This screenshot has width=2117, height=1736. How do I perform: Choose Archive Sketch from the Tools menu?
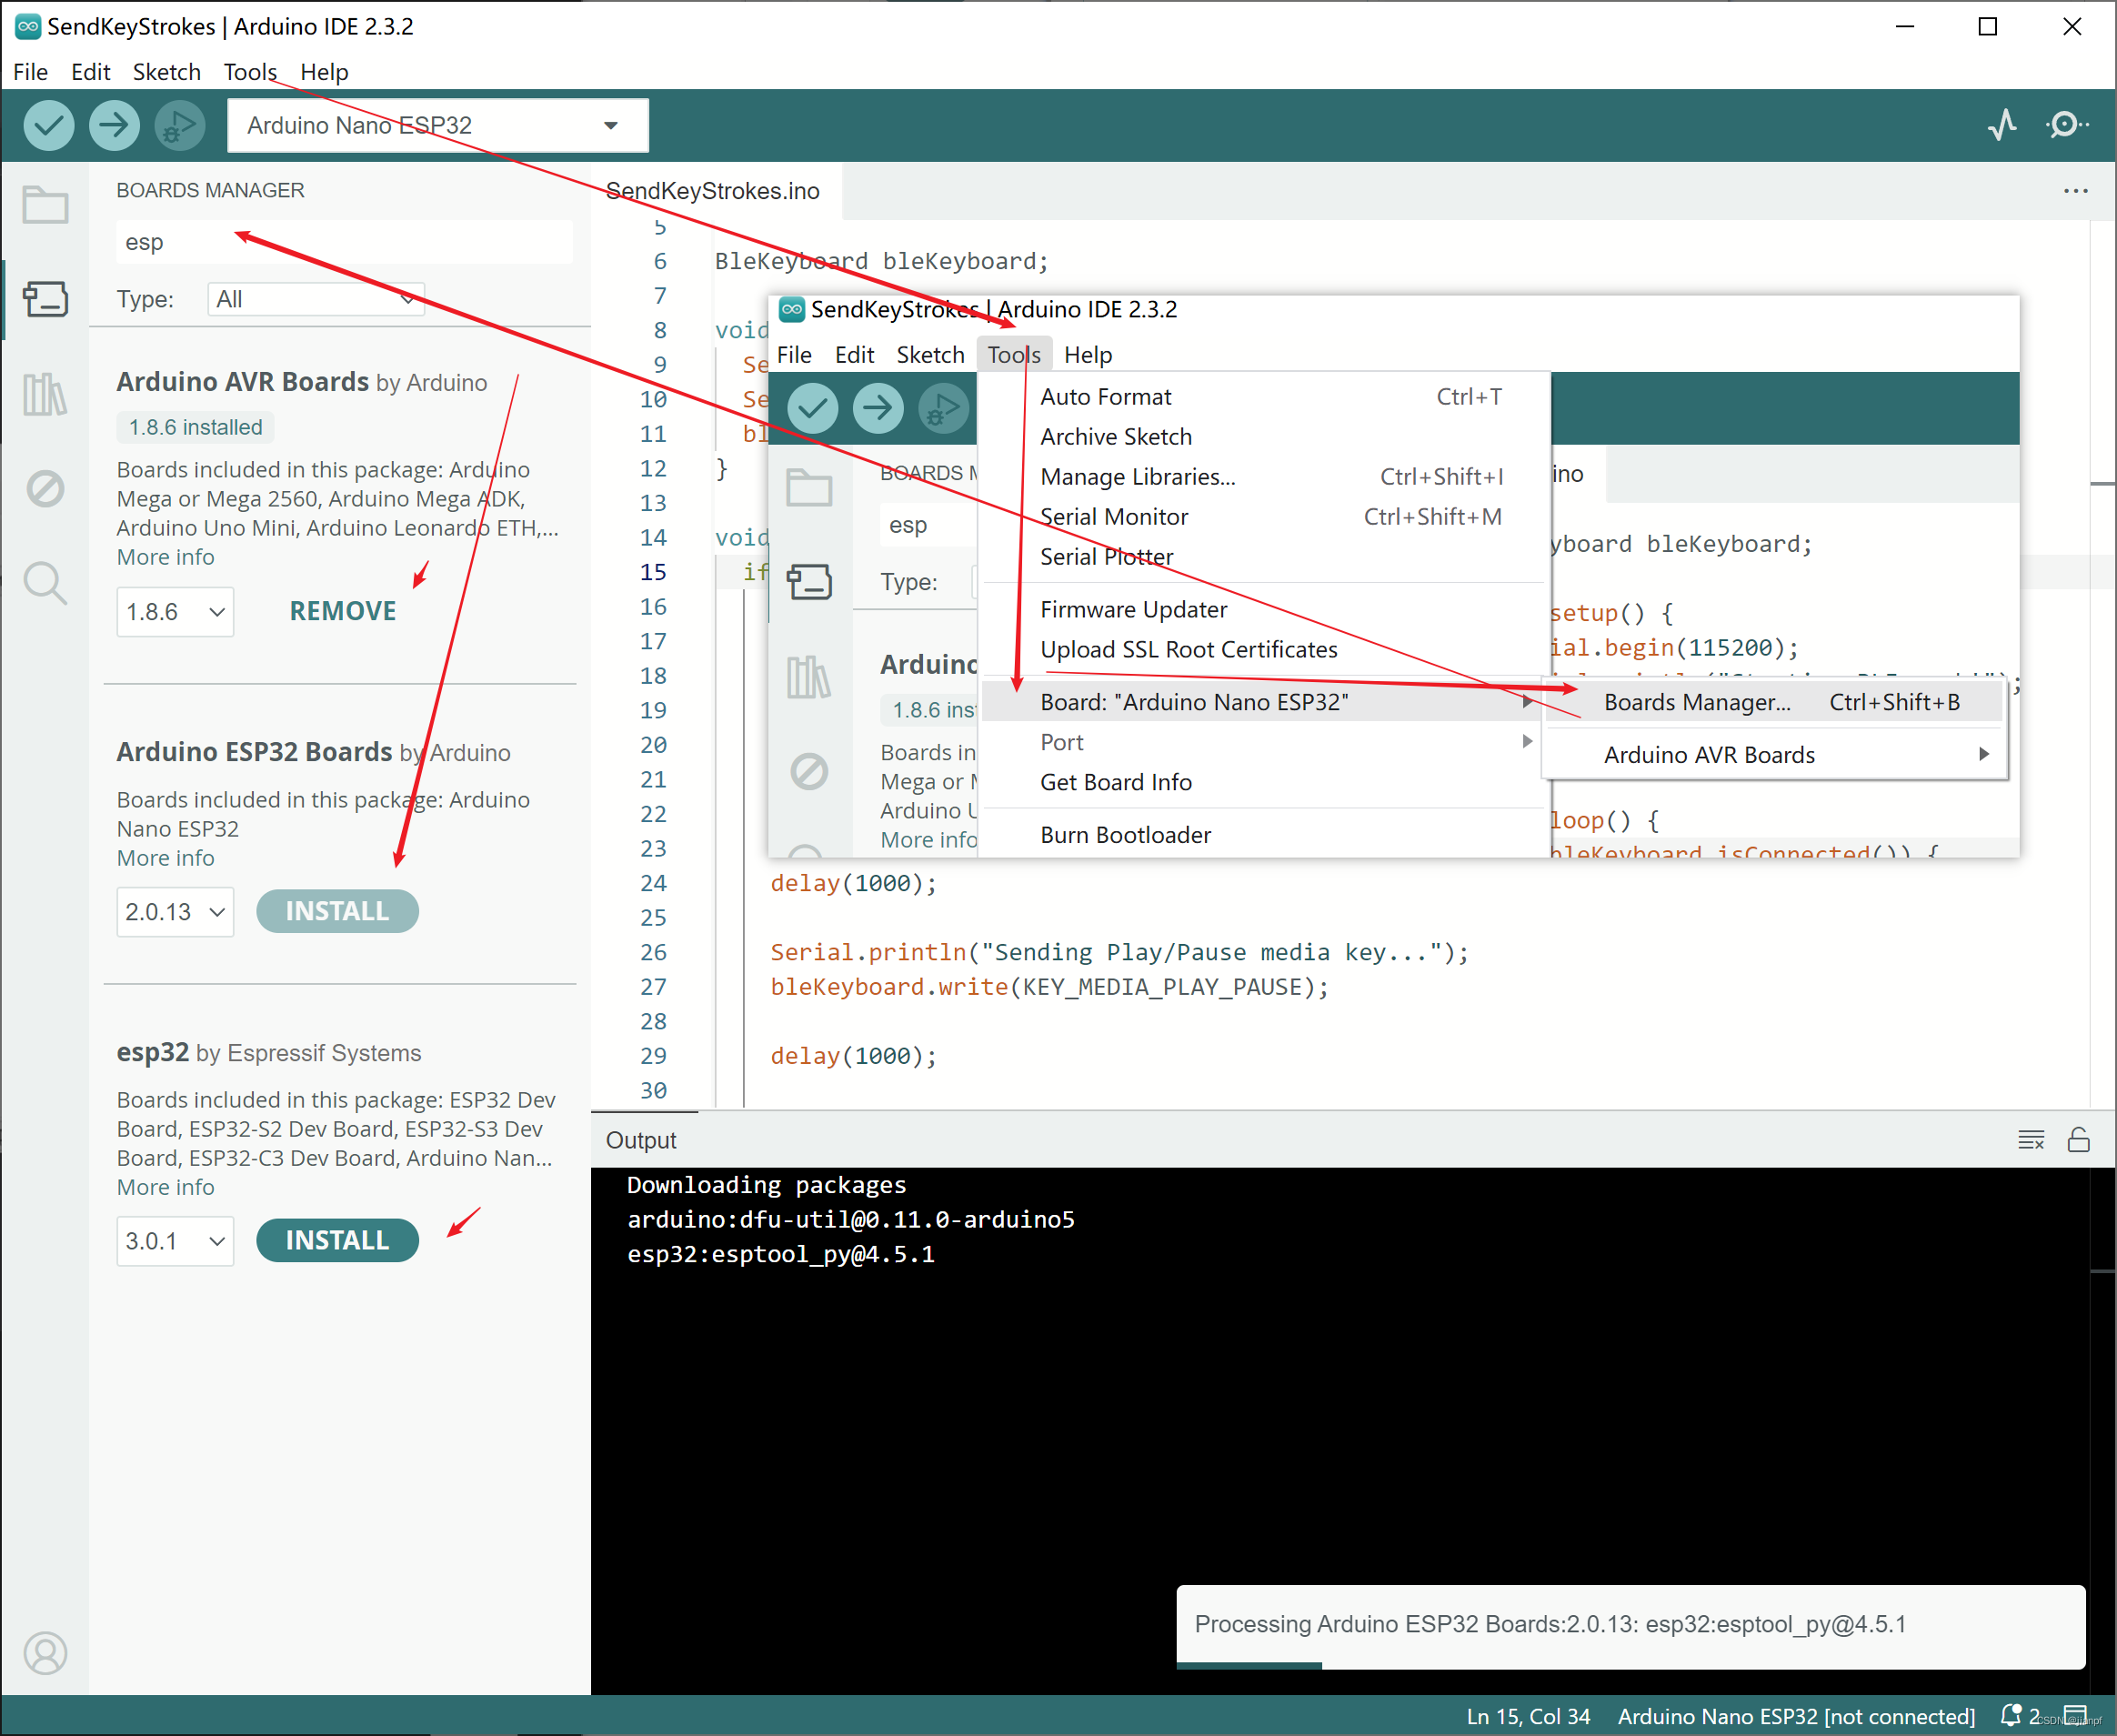1263,437
